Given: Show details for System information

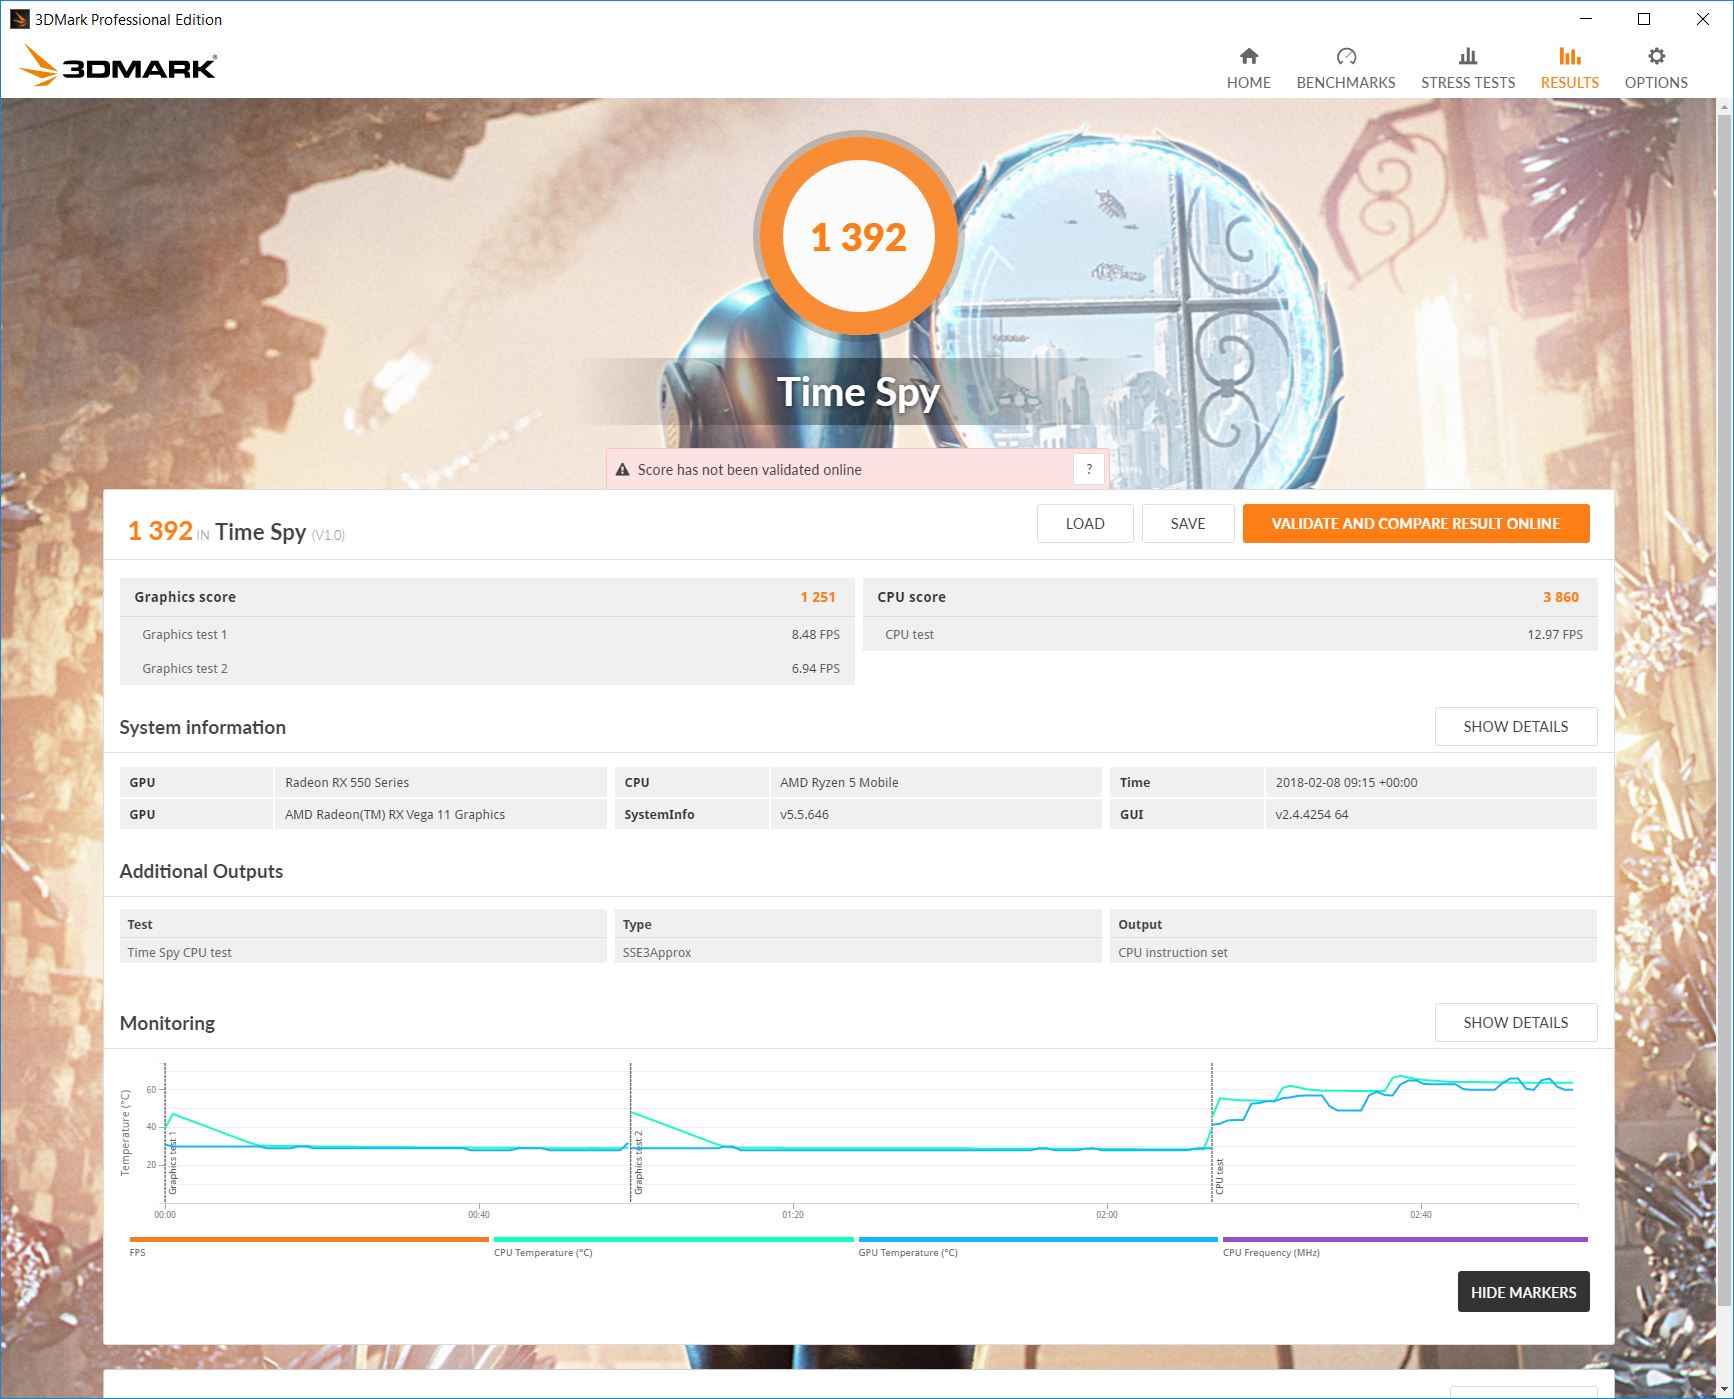Looking at the screenshot, I should (x=1515, y=727).
